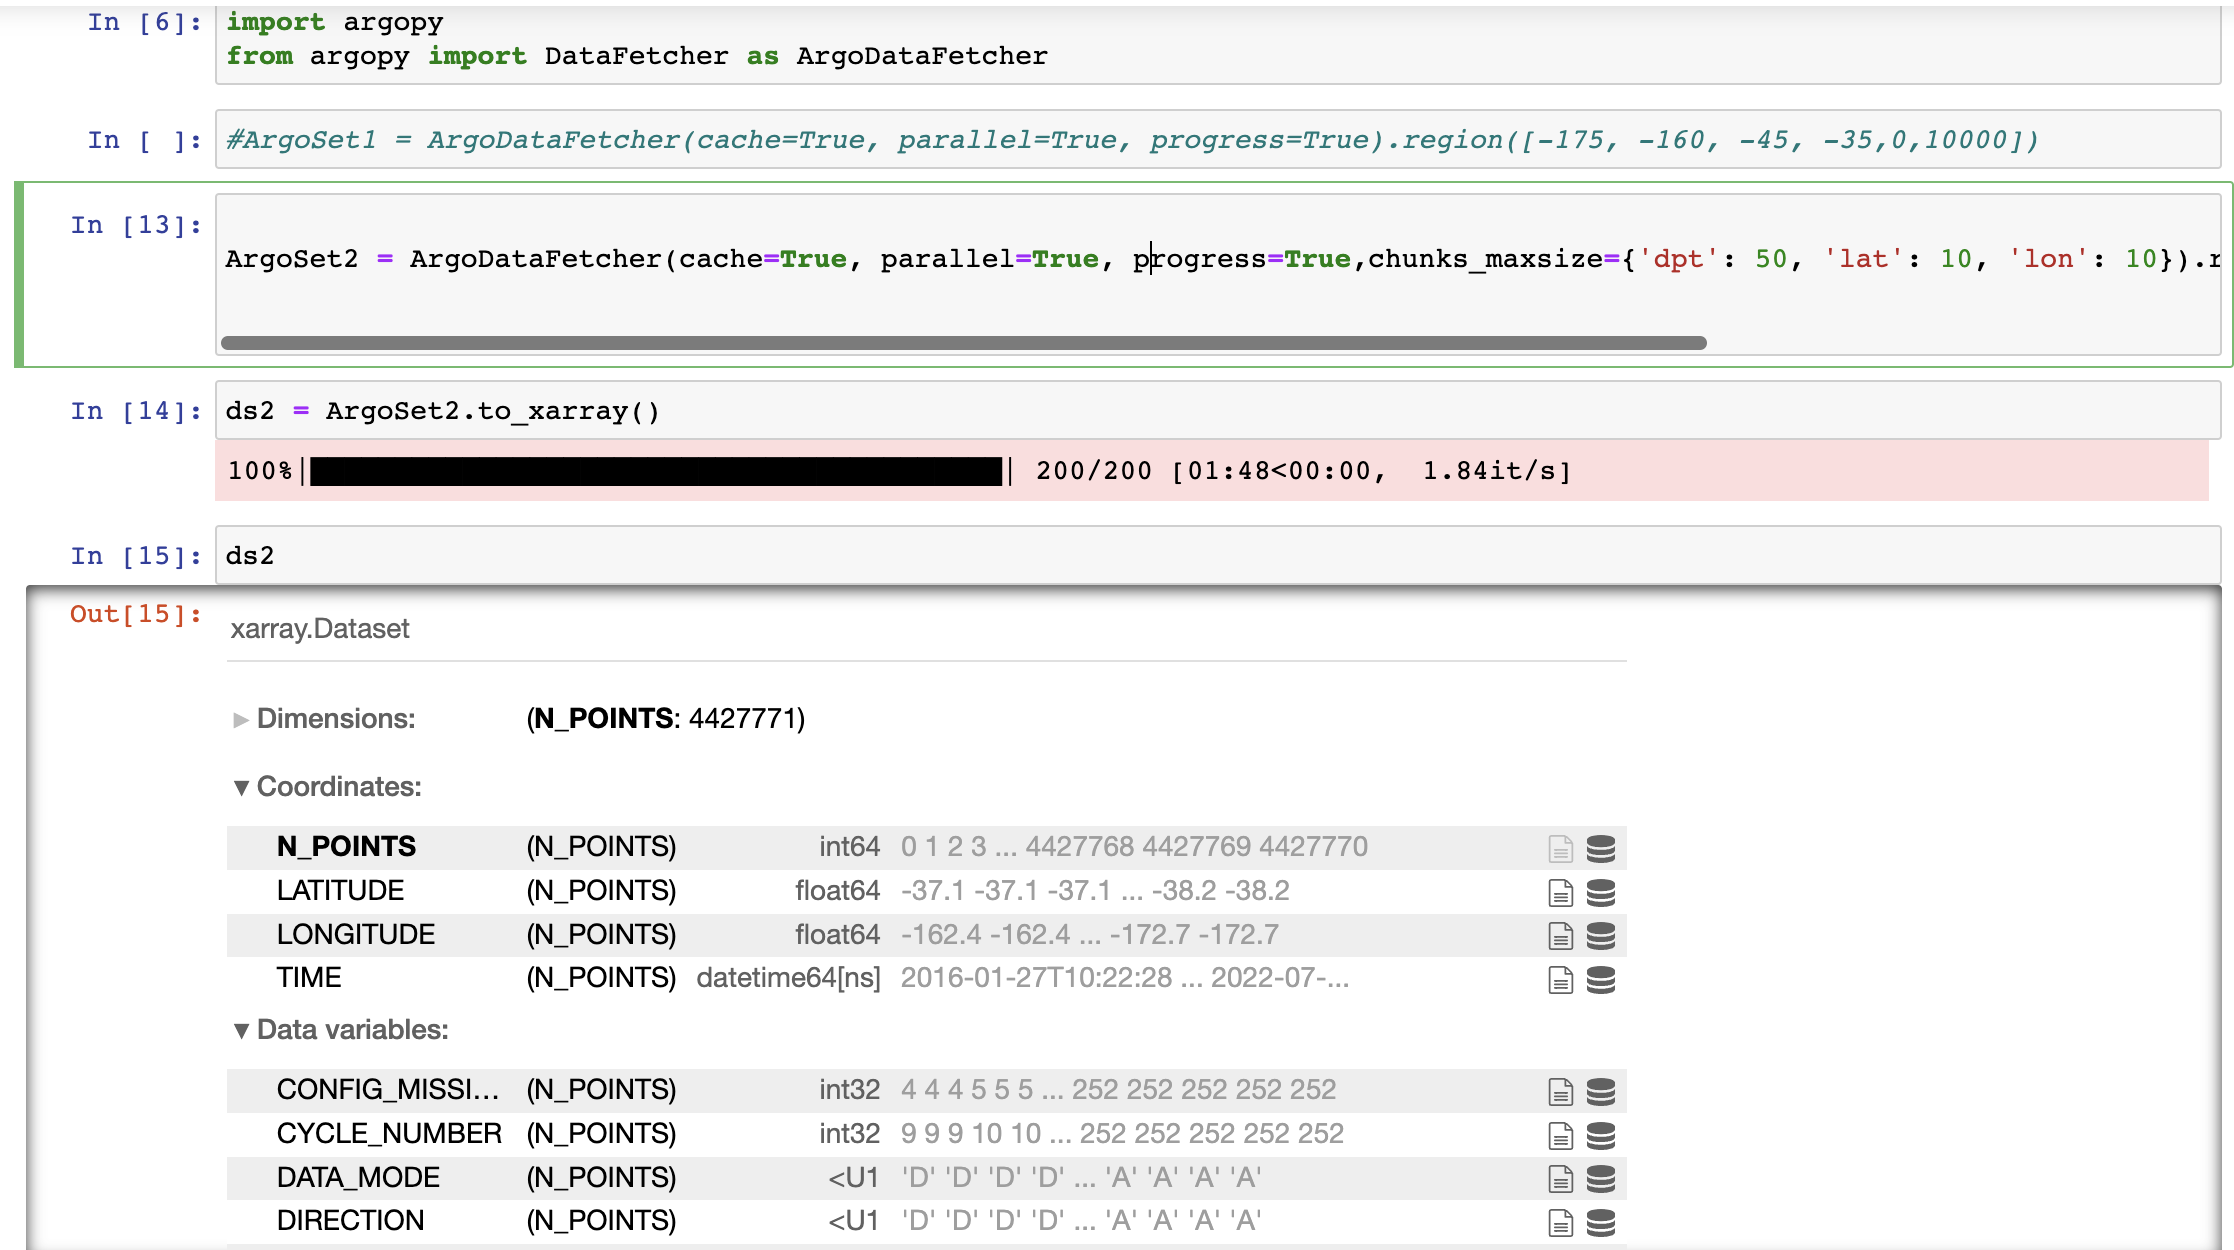Show attributes icon for LATITUDE coordinate

(x=1560, y=892)
